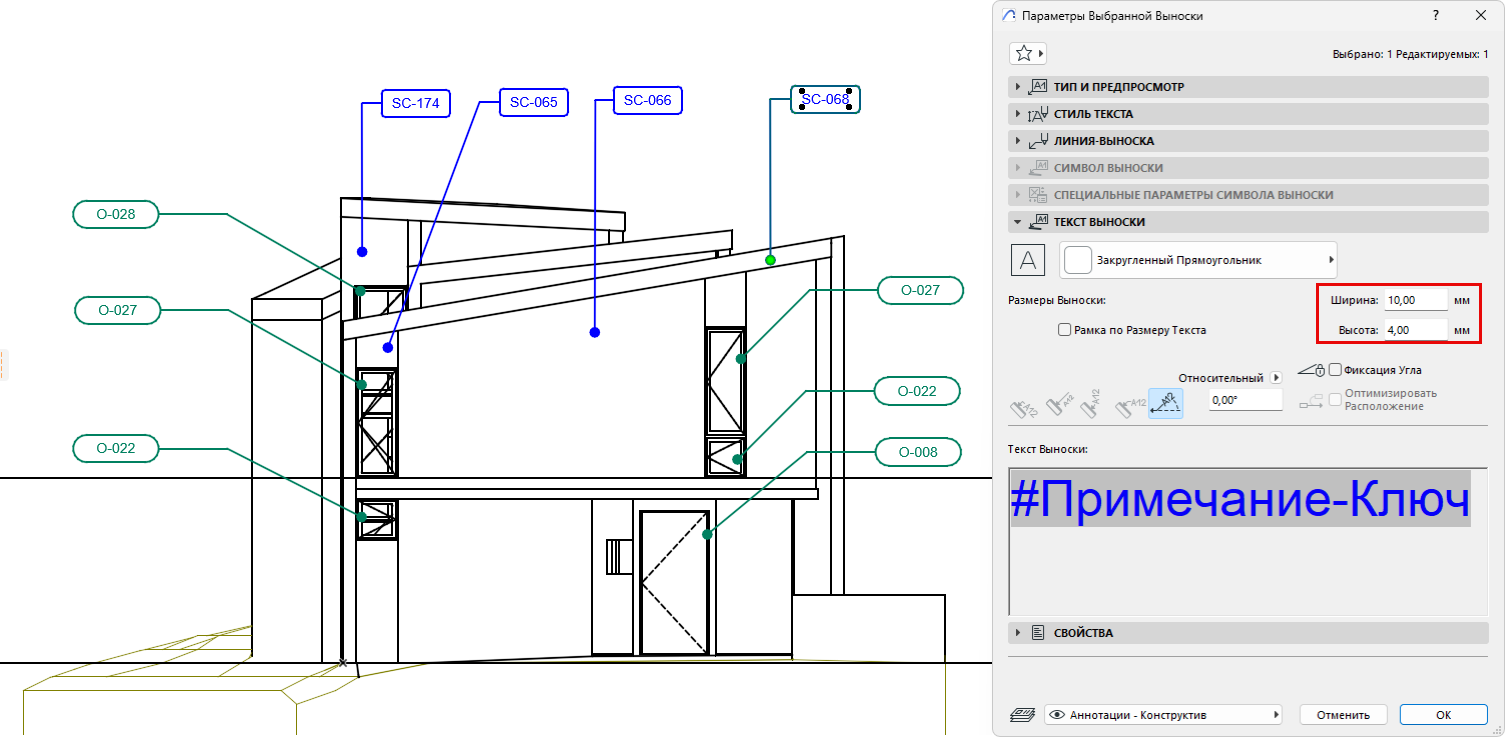Screen dimensions: 1505x737
Task: Click the Label Text section icon
Action: pos(1038,222)
